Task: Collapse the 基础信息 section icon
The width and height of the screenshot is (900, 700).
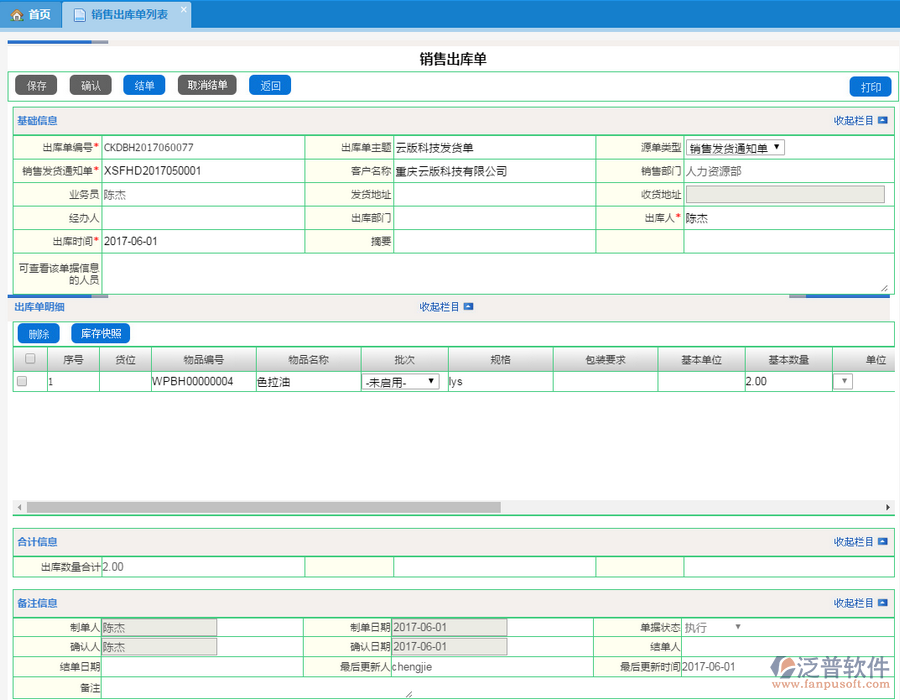Action: pos(882,121)
